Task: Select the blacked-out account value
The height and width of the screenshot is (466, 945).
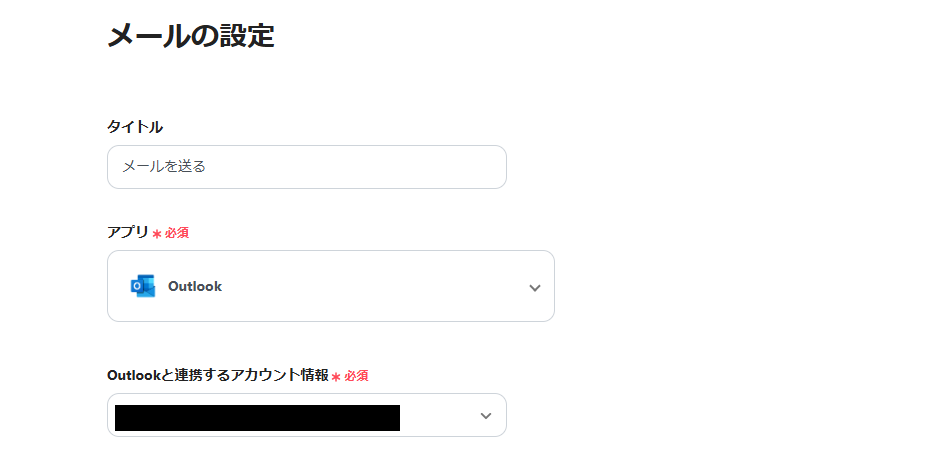Action: 257,417
